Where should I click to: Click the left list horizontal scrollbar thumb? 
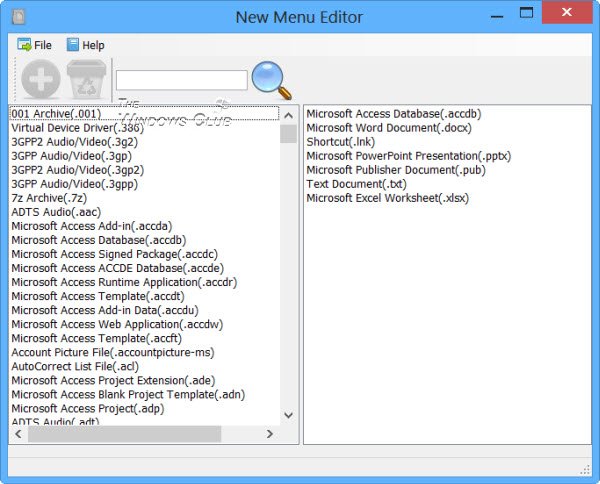125,434
